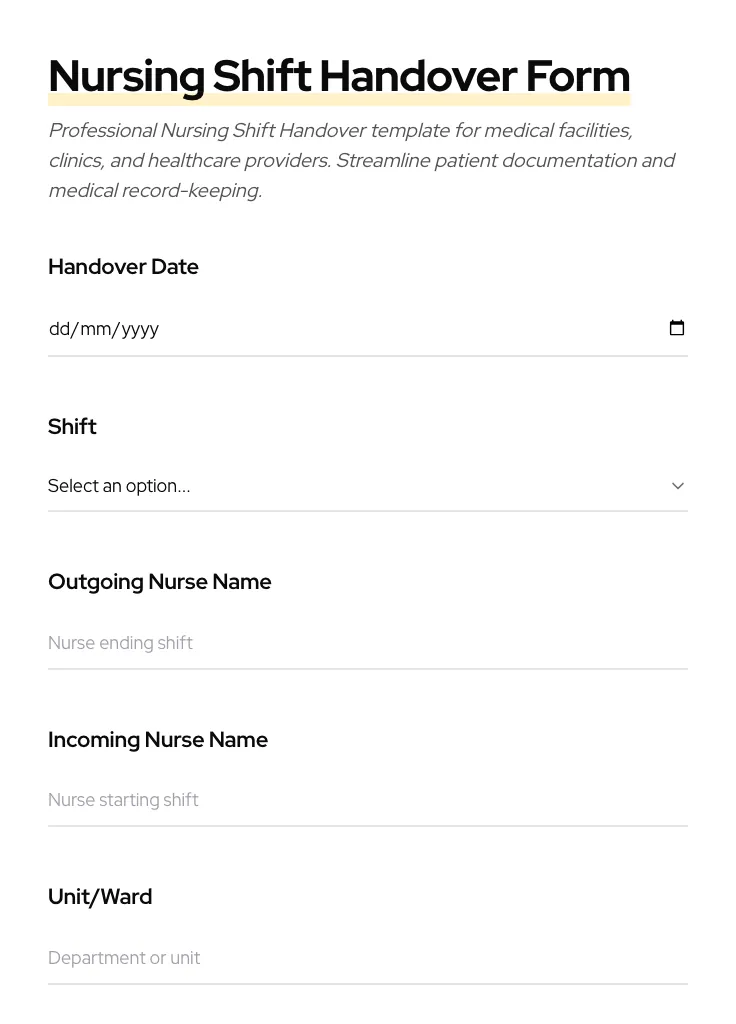Click the italic description text under the title
Viewport: 736px width, 1024px height.
pos(362,160)
